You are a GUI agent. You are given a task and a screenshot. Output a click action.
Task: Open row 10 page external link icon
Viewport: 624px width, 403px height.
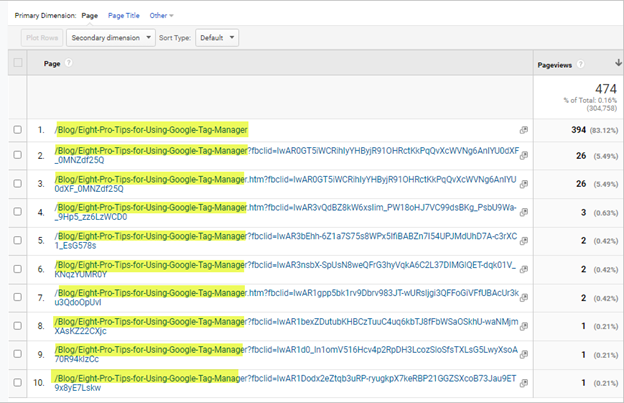tap(524, 383)
